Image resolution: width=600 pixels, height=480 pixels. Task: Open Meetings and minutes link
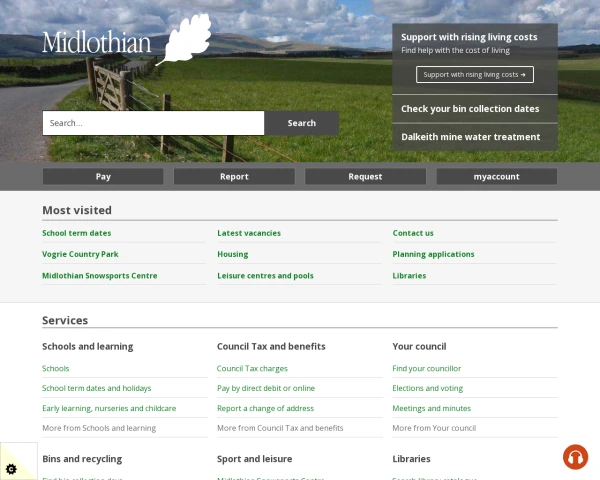(x=432, y=408)
